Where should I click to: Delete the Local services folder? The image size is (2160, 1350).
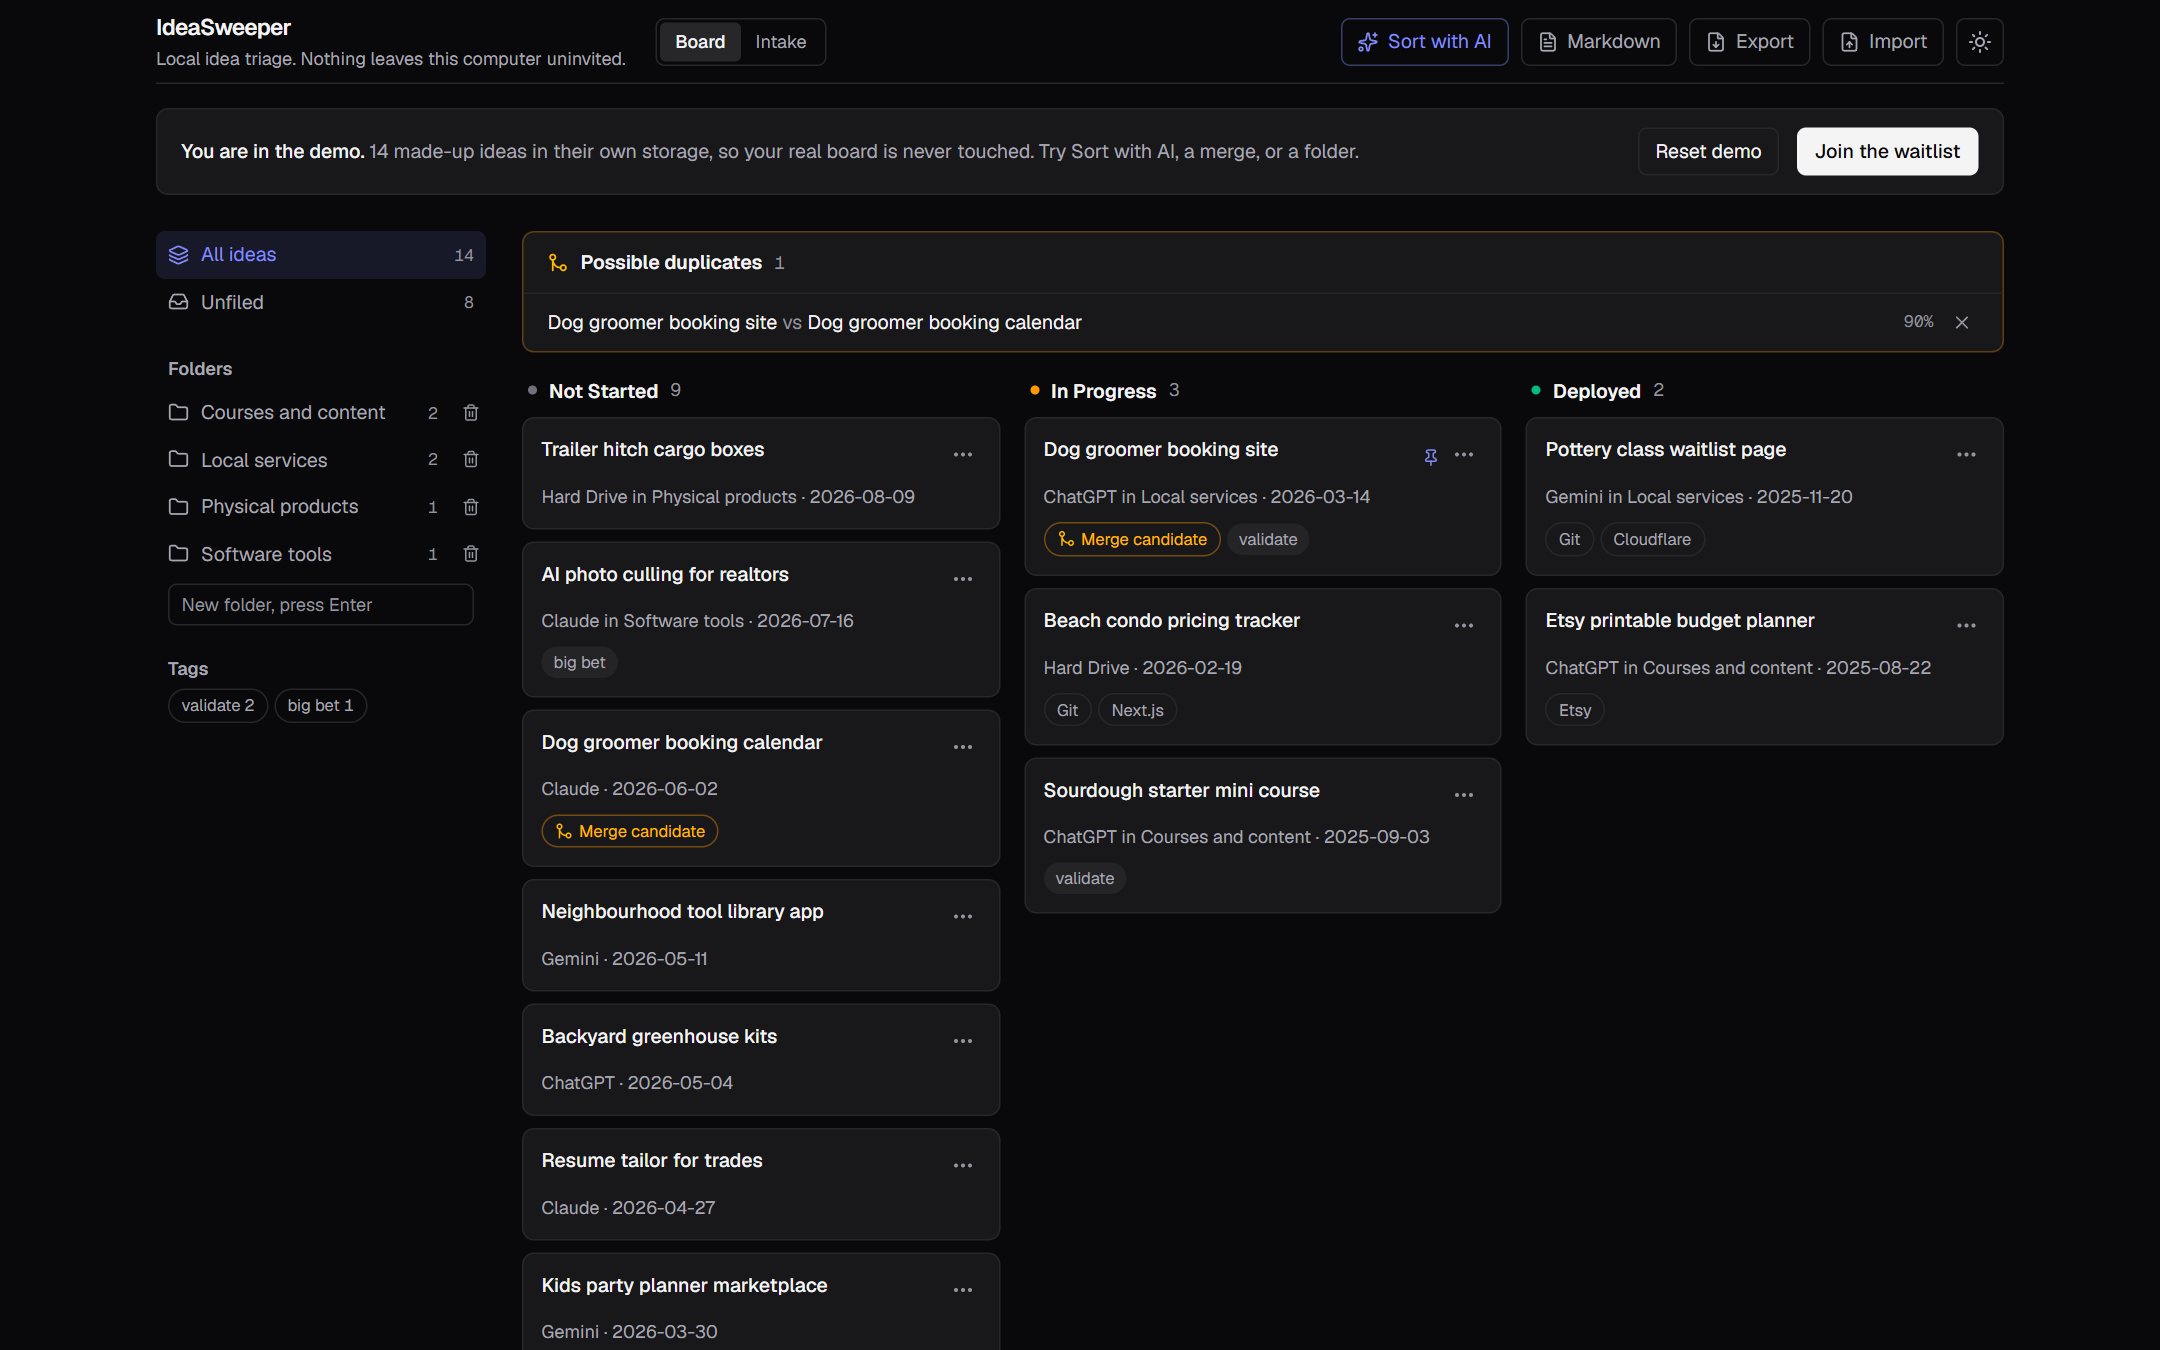(x=471, y=459)
